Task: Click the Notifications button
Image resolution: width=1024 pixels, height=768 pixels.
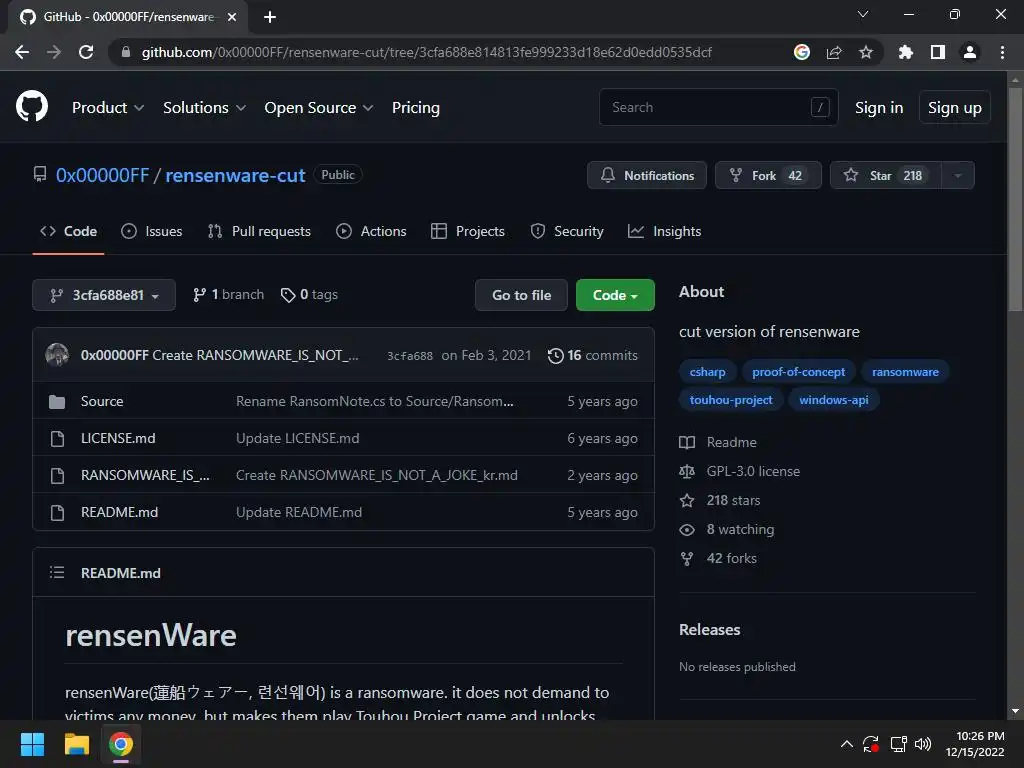Action: (x=647, y=175)
